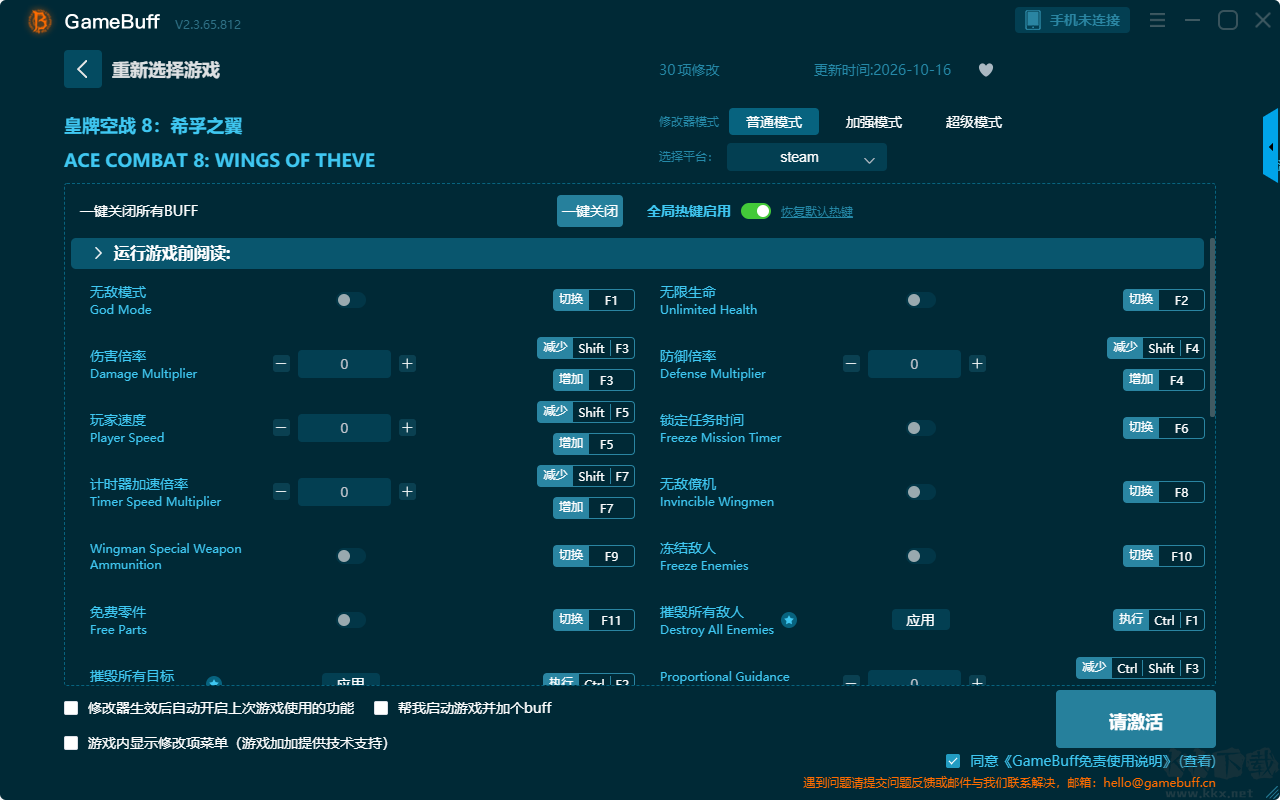
Task: Expand the side panel arrow on right edge
Action: pyautogui.click(x=1271, y=146)
